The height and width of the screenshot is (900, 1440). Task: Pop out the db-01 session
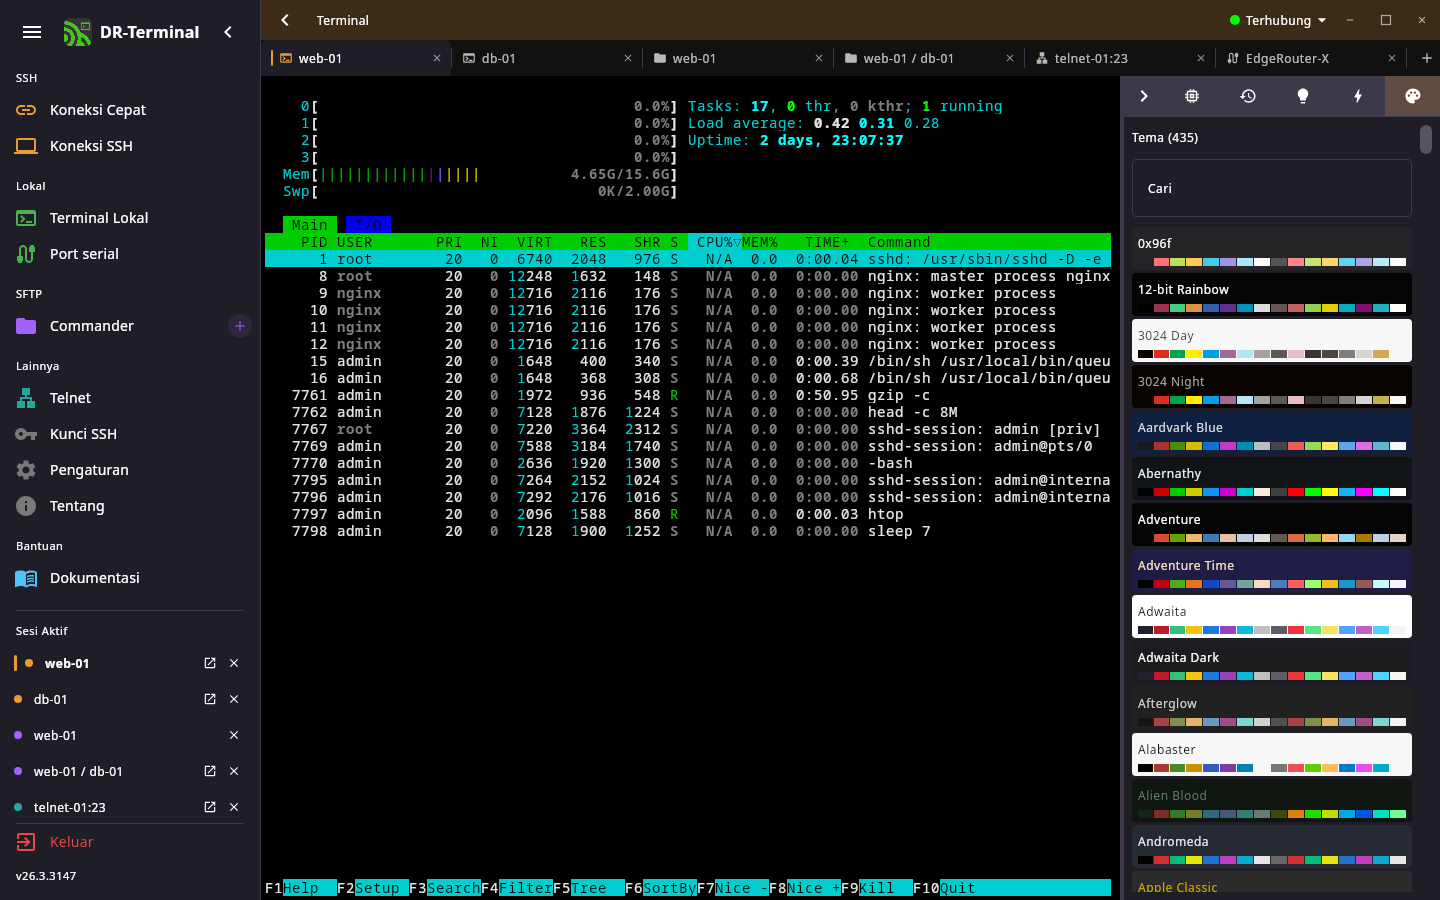[x=210, y=699]
